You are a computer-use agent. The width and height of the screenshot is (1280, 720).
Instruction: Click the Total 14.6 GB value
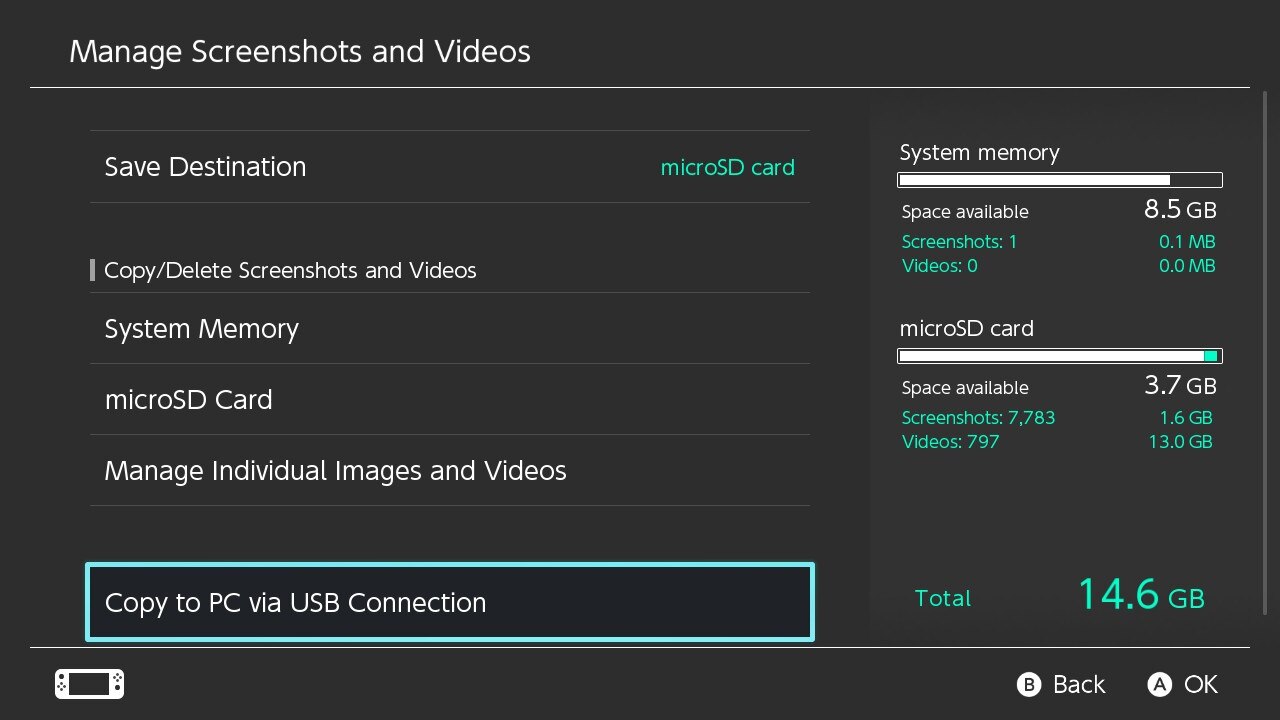(x=1141, y=595)
